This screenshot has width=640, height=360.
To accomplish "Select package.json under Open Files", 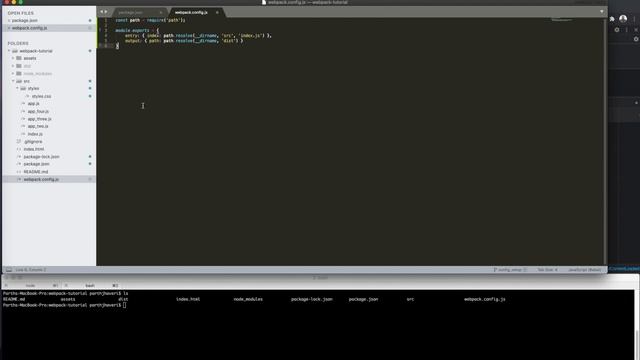I will 25,20.
